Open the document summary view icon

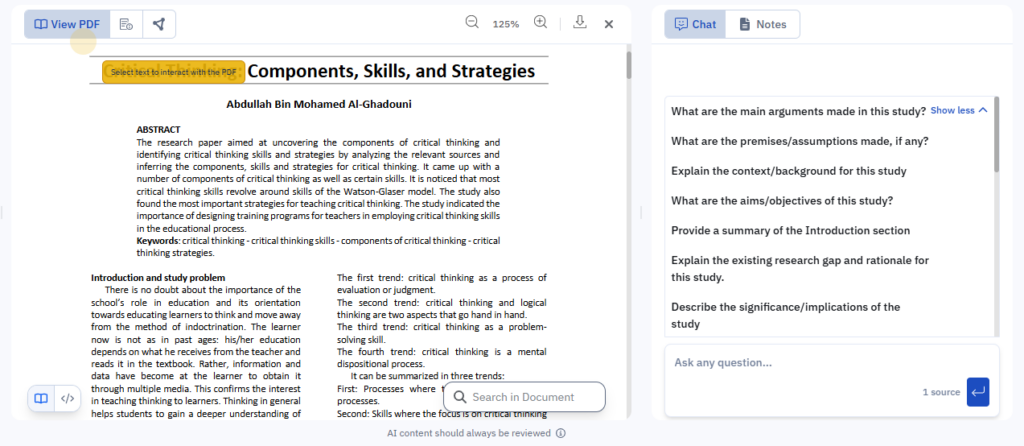coord(126,24)
